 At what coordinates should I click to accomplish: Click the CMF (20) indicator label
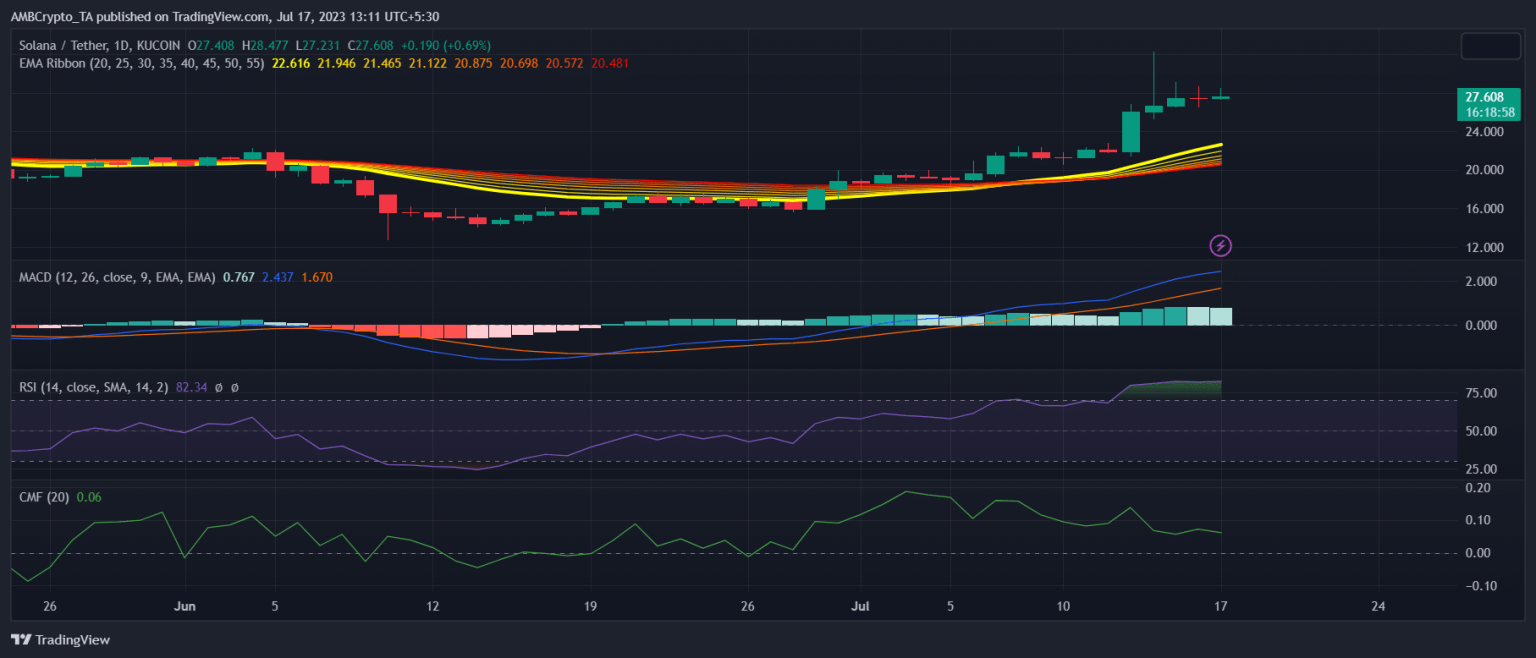44,497
